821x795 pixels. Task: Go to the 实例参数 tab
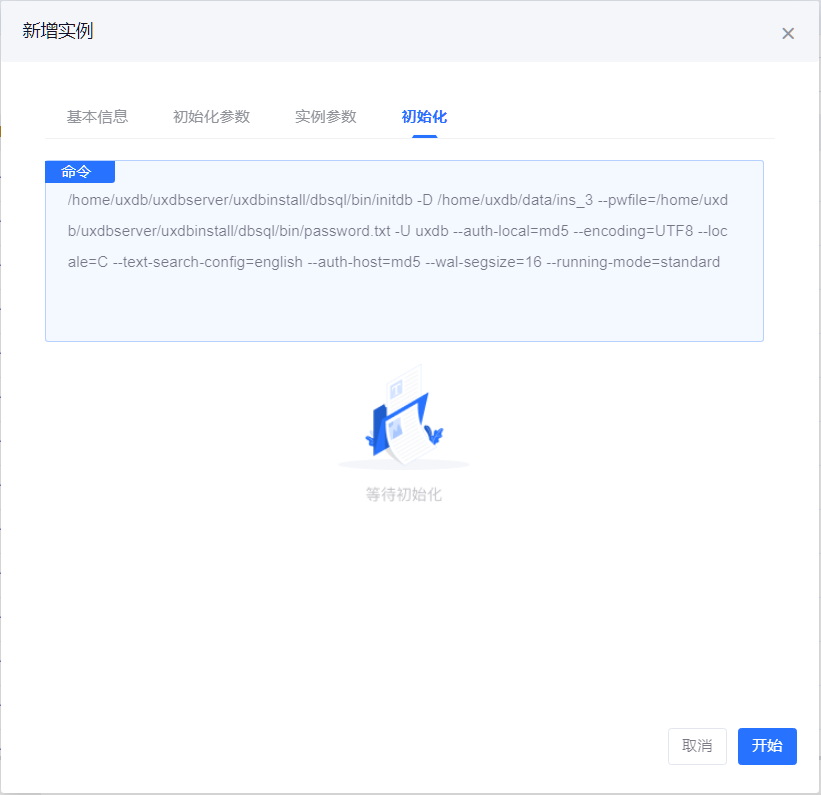325,116
